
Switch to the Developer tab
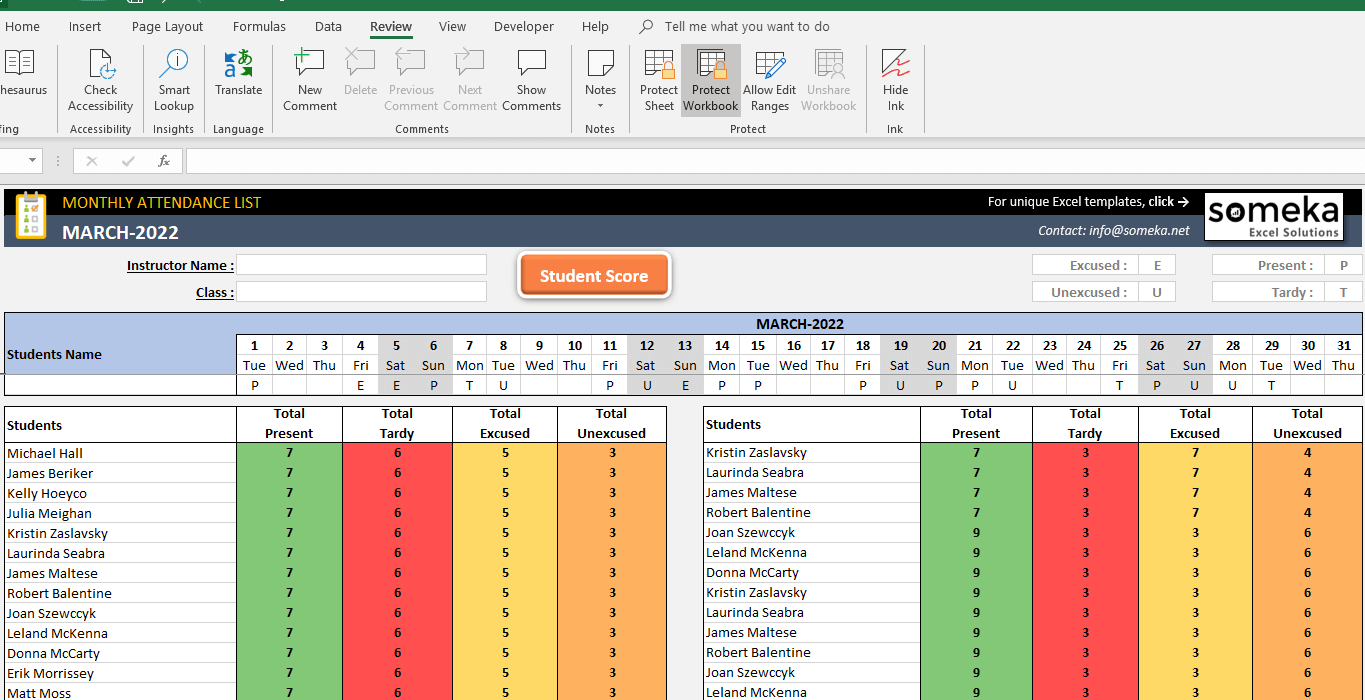click(x=523, y=26)
